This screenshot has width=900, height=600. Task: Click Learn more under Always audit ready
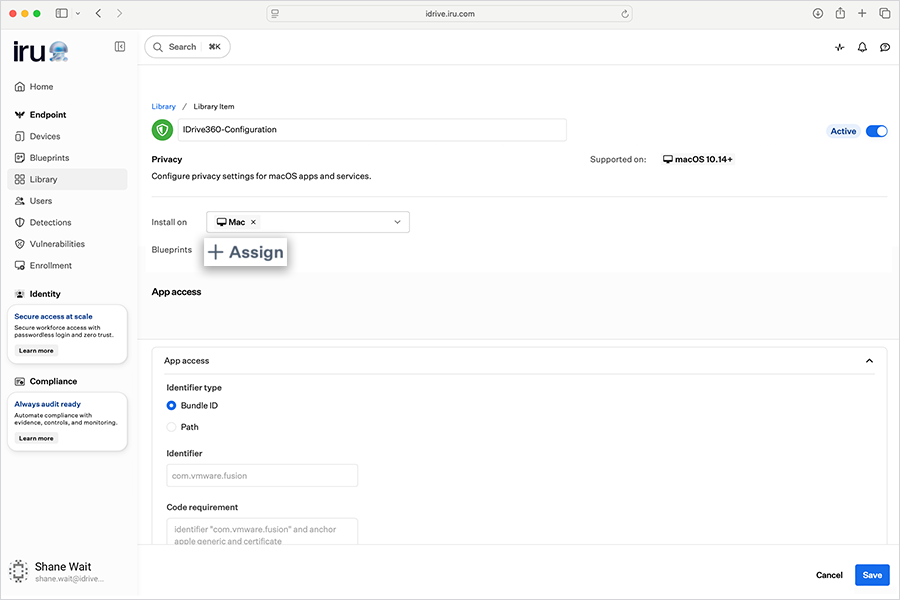tap(36, 439)
